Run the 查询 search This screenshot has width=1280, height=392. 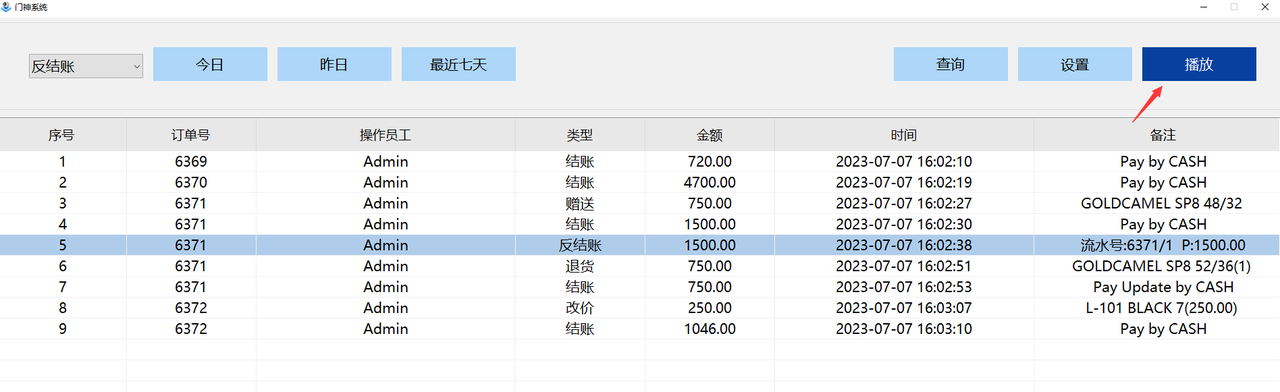pyautogui.click(x=951, y=64)
